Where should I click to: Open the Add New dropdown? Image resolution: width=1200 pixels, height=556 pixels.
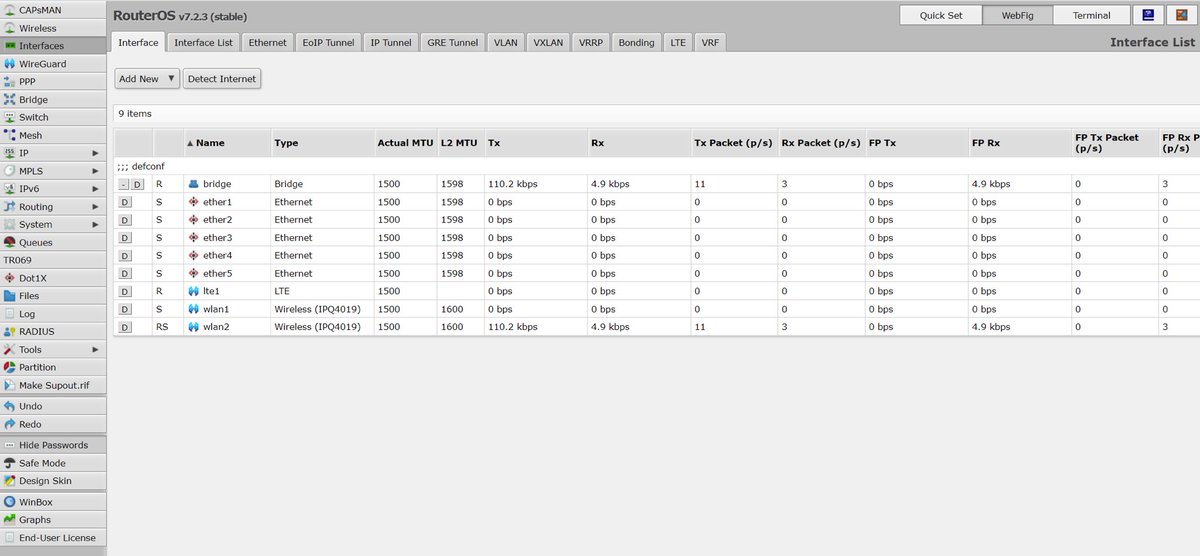click(147, 79)
